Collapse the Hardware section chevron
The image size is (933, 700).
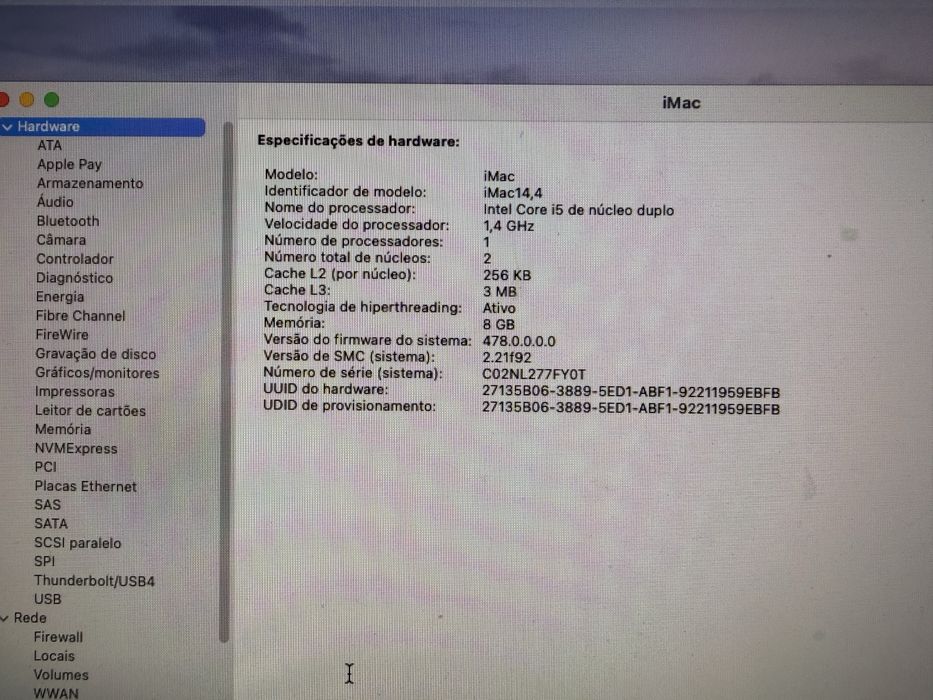point(7,127)
